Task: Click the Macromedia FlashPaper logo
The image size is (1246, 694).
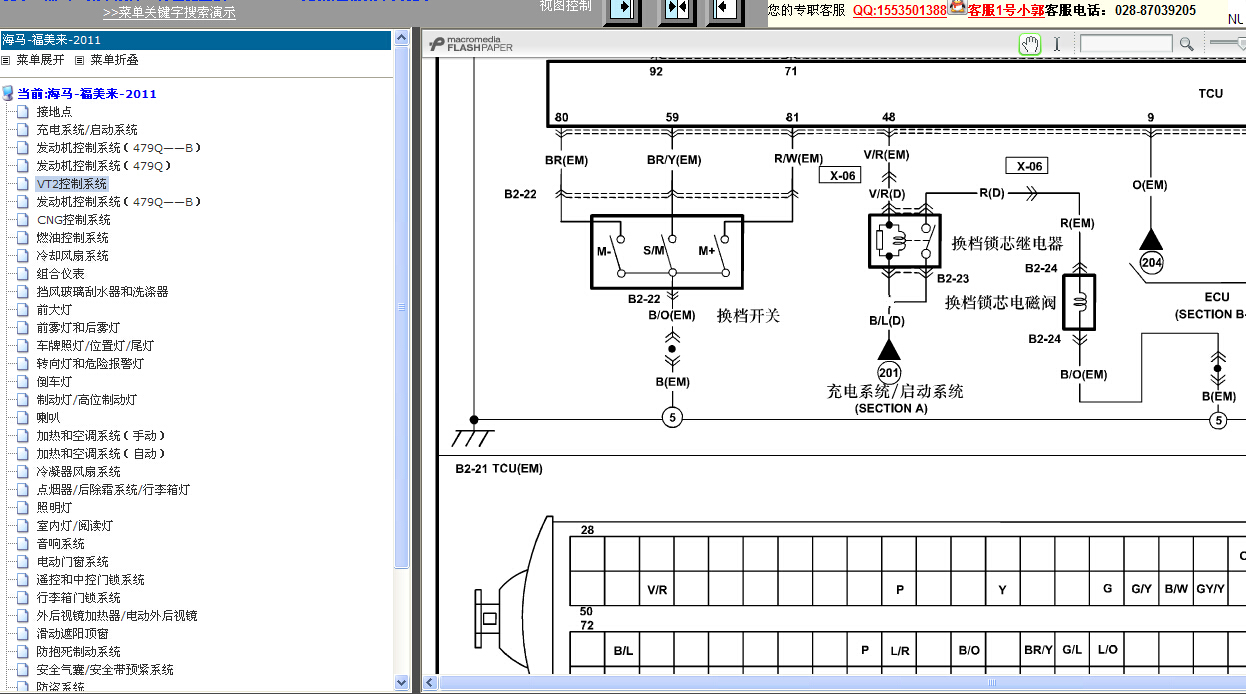Action: (x=470, y=44)
